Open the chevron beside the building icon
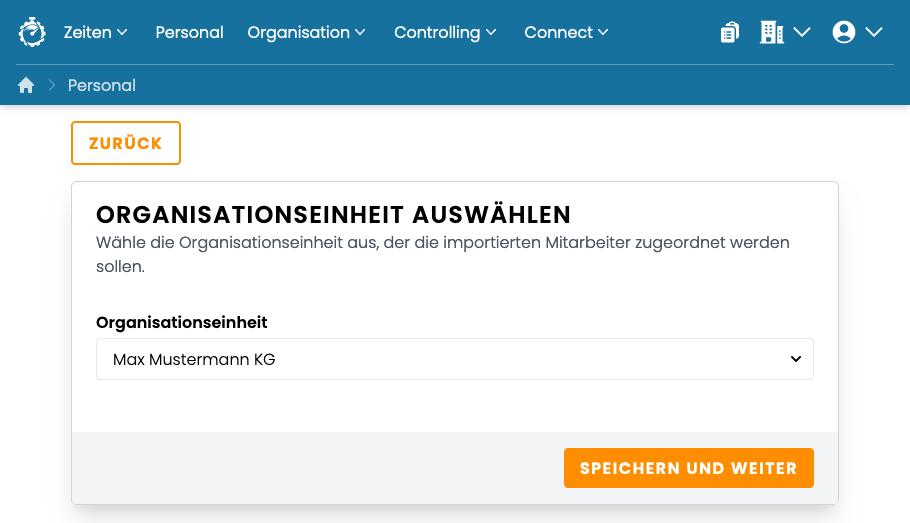Image resolution: width=910 pixels, height=523 pixels. click(x=802, y=33)
